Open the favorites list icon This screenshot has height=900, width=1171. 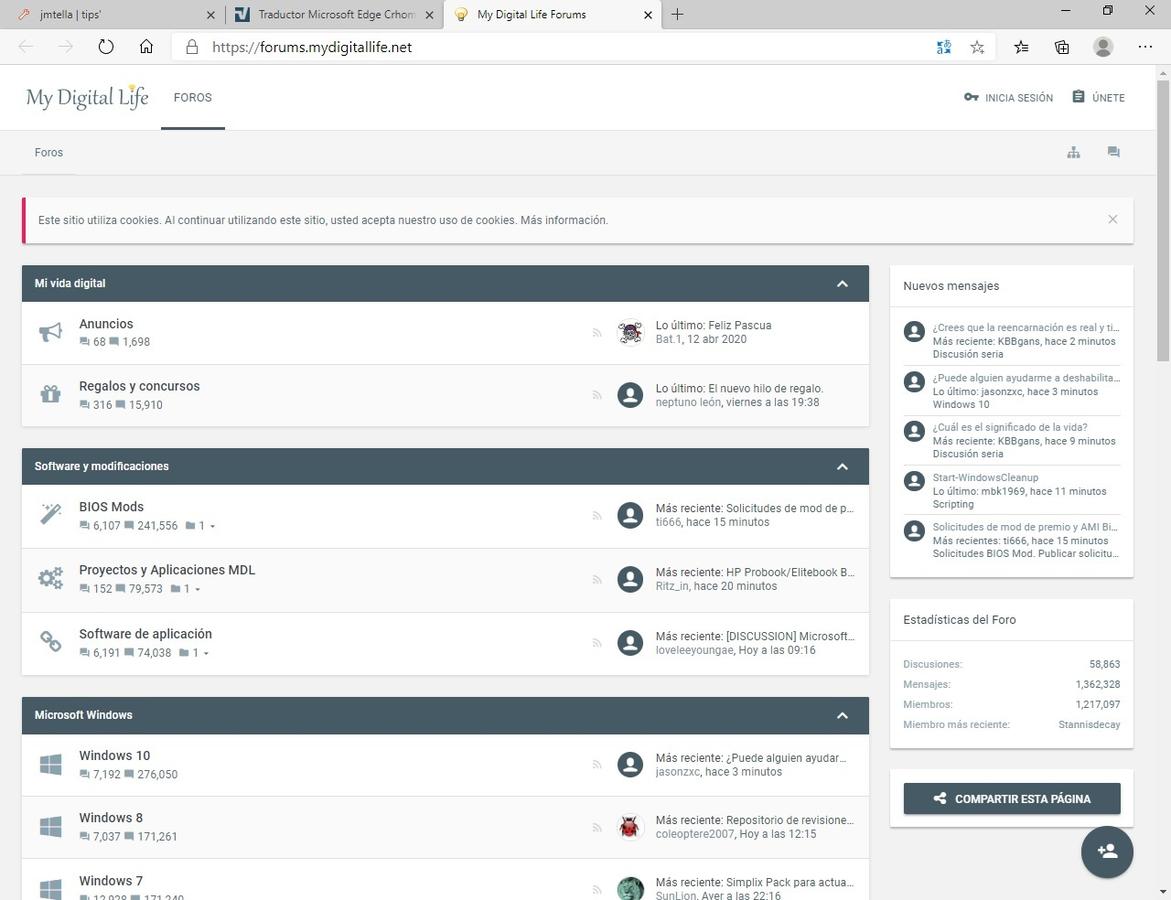coord(1021,47)
